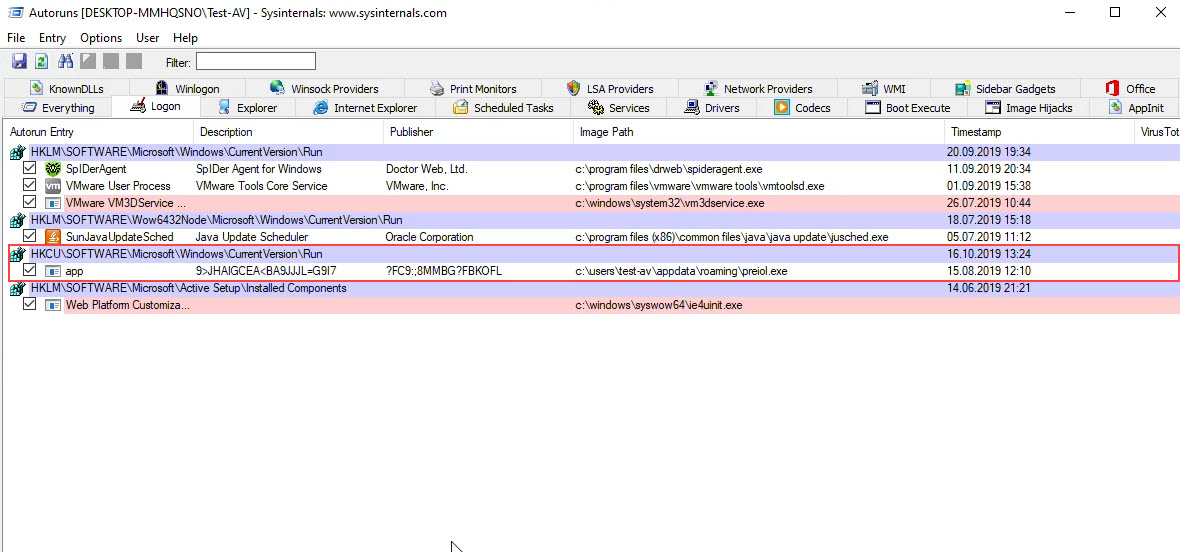Click the VMware User Process icon

(x=54, y=186)
